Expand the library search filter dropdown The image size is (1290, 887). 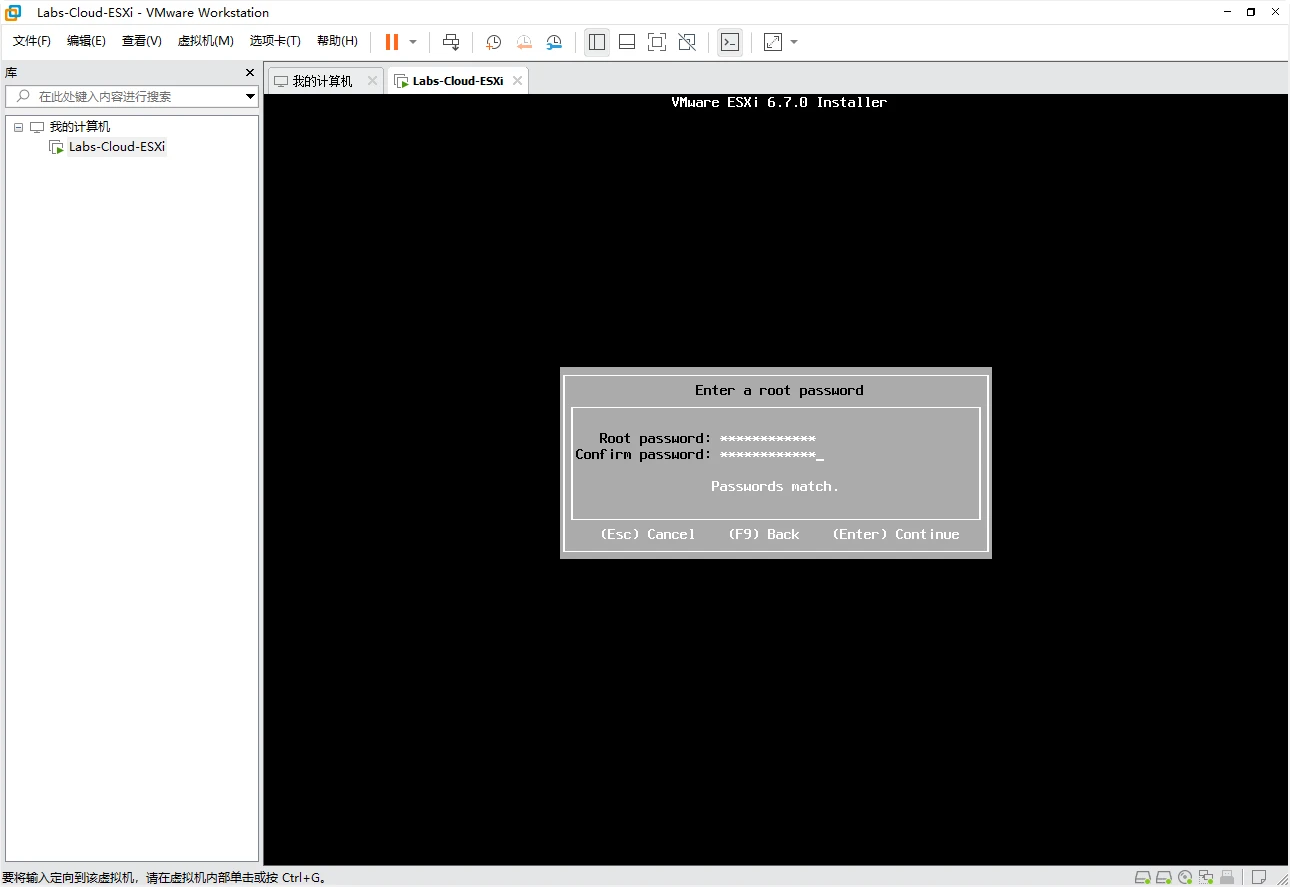(x=250, y=97)
